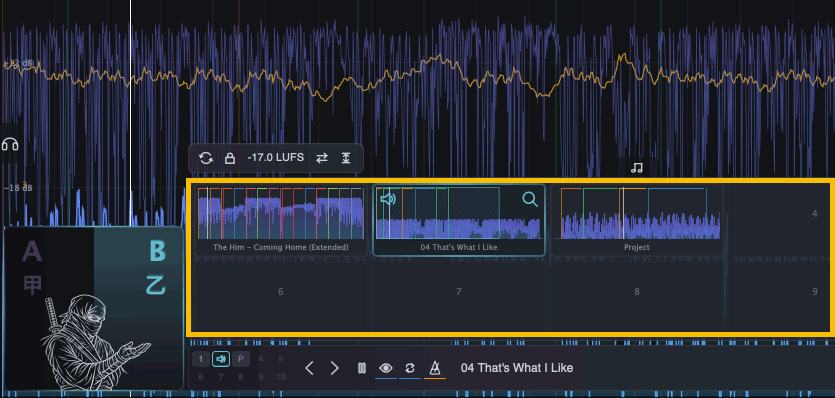This screenshot has height=398, width=835.
Task: Select the P project track button
Action: click(240, 360)
